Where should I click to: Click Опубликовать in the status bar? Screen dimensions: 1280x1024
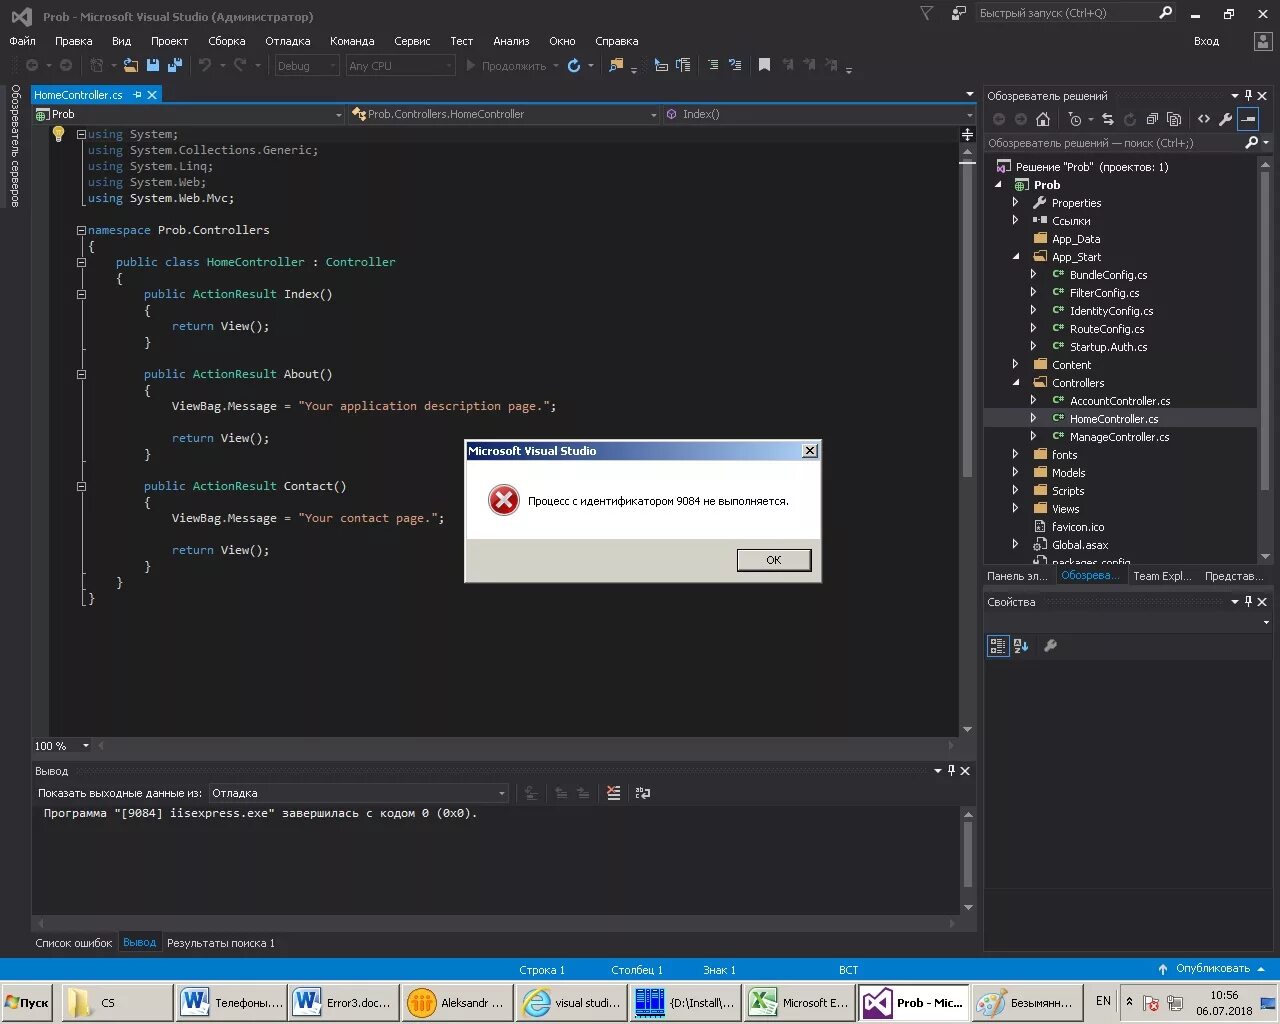tap(1212, 969)
